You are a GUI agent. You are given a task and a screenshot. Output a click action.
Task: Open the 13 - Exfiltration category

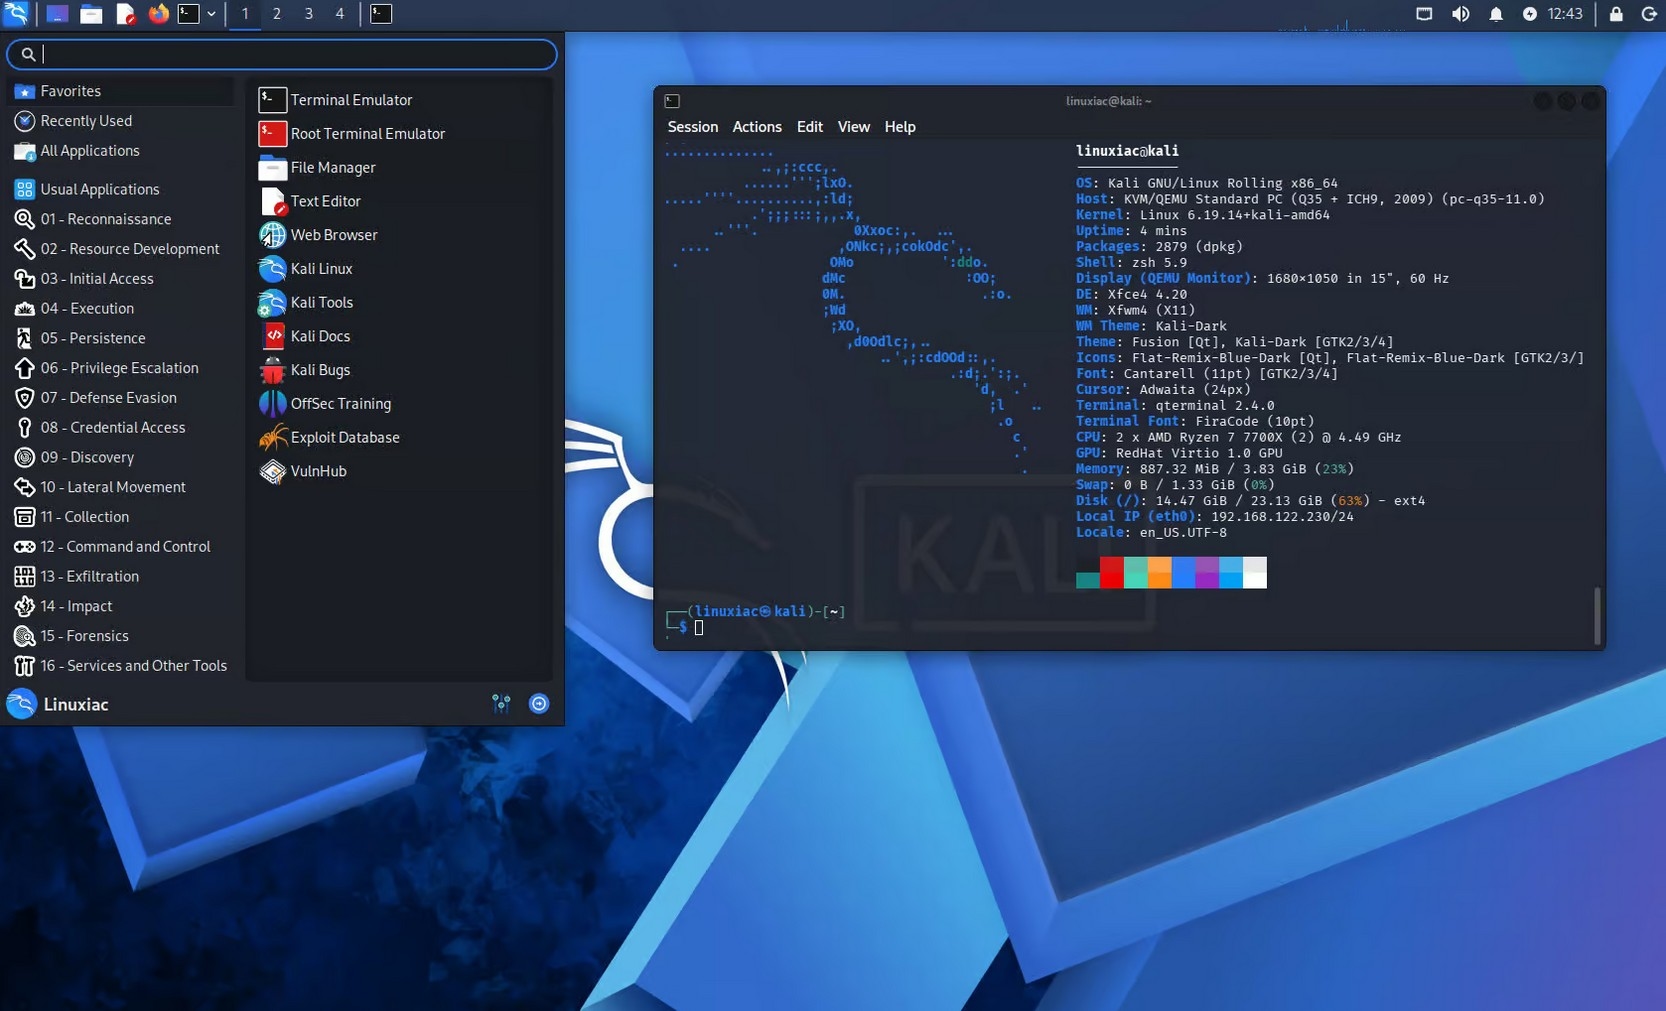click(x=121, y=576)
